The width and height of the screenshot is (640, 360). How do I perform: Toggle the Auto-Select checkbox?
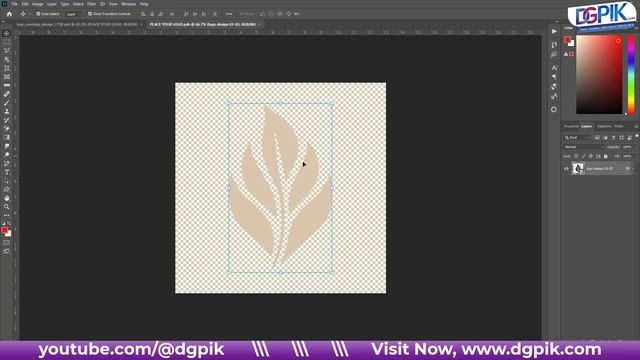[38, 14]
